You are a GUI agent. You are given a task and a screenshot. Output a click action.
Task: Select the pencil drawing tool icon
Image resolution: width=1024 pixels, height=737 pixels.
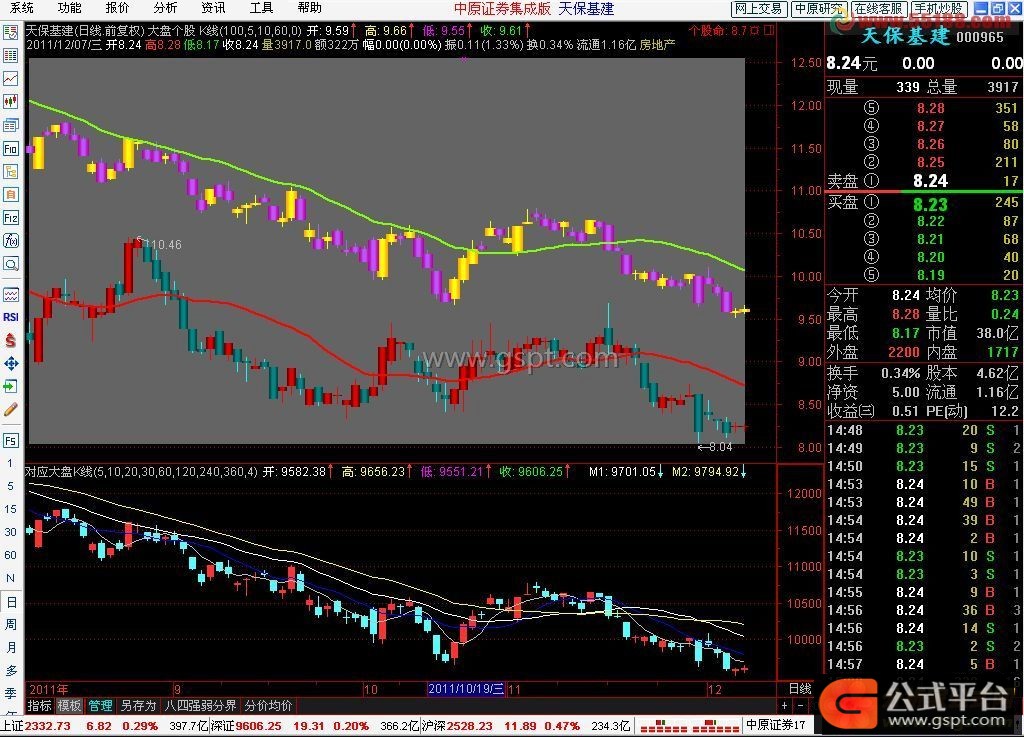tap(10, 410)
